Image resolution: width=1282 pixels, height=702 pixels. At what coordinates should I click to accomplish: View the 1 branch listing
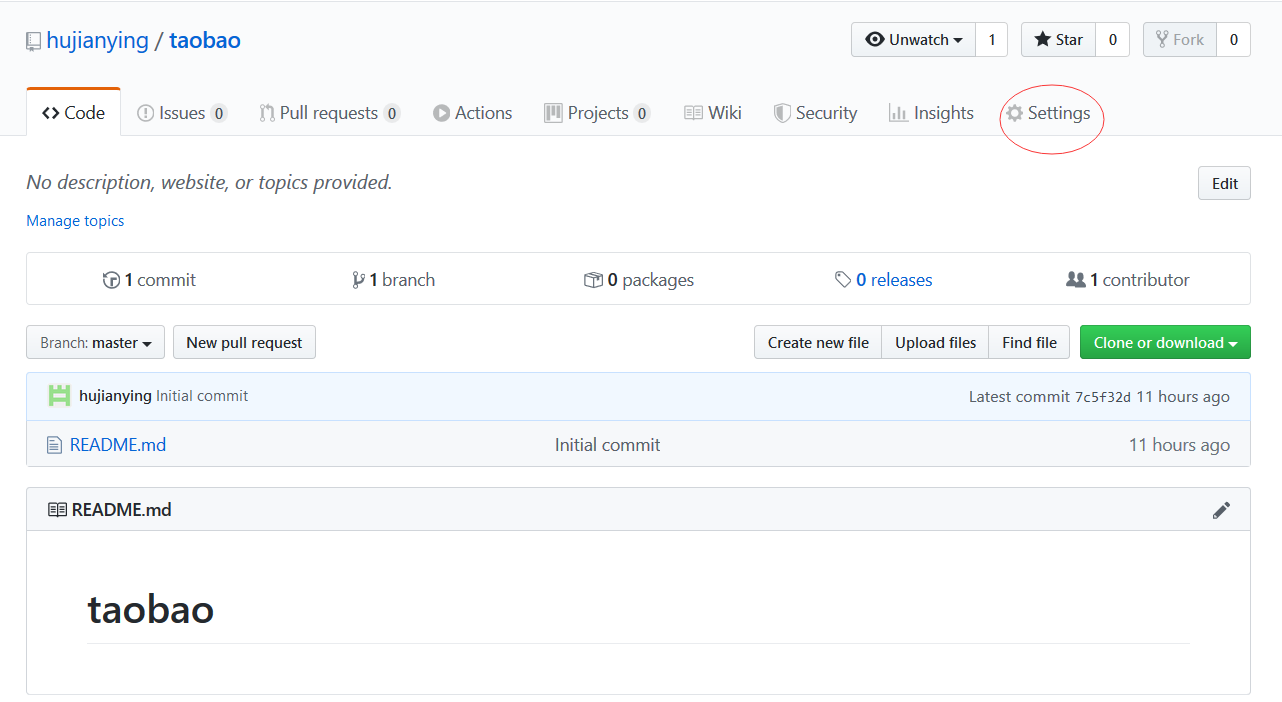393,280
